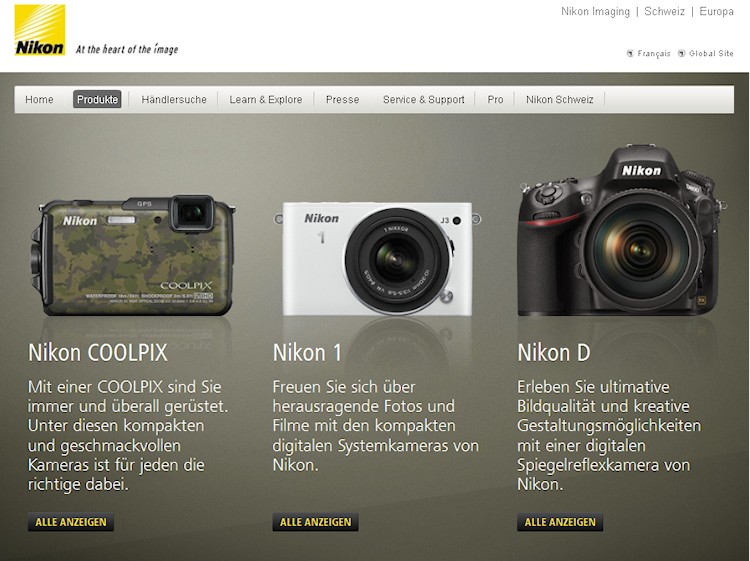Viewport: 750px width, 561px height.
Task: Click Alle Anzeigen under Nikon D
Action: 560,522
